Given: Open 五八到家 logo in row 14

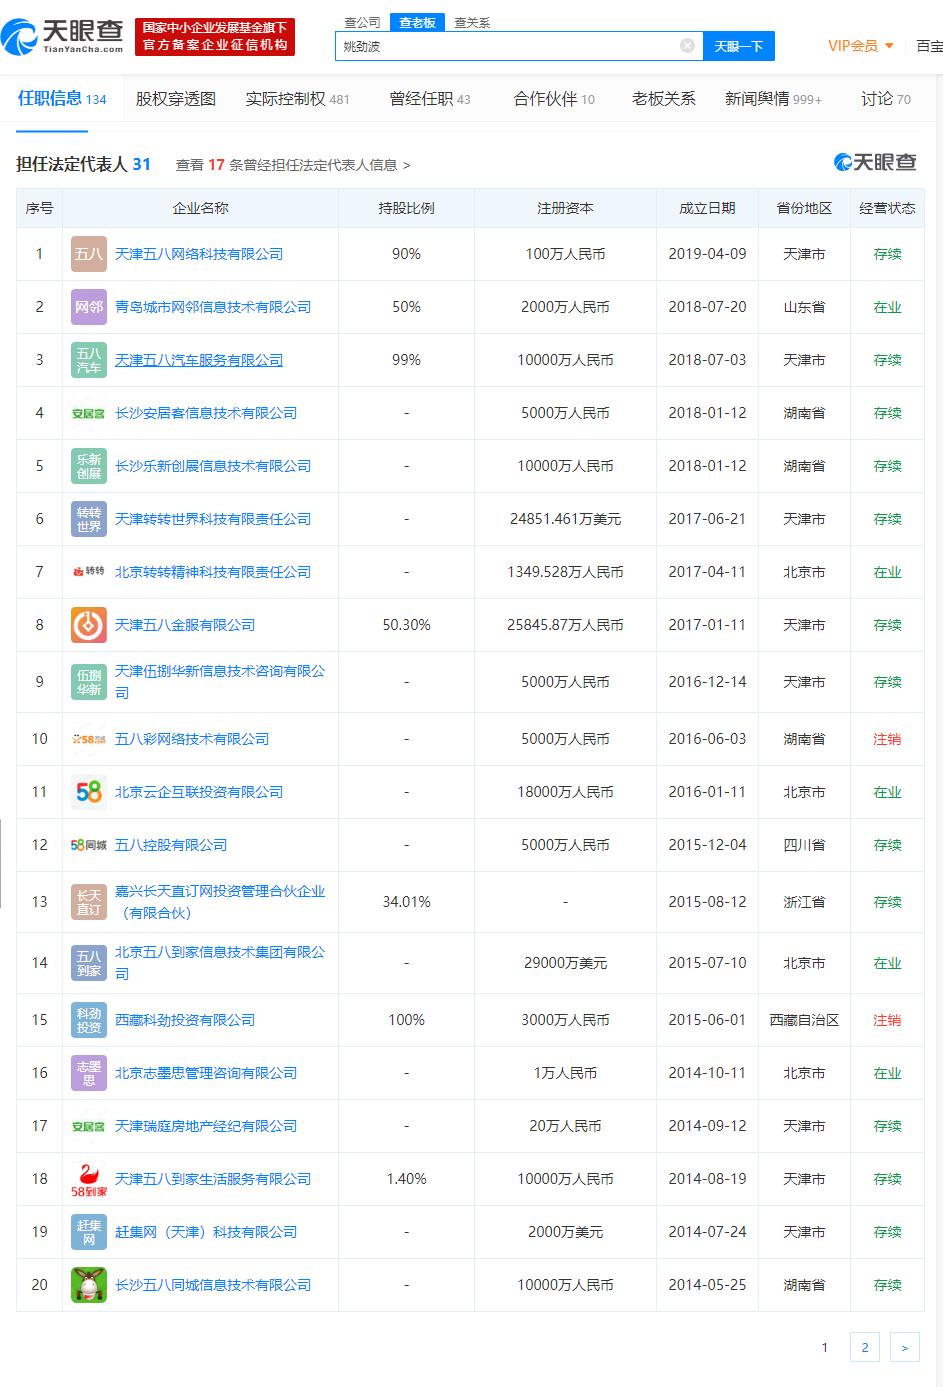Looking at the screenshot, I should click(89, 963).
